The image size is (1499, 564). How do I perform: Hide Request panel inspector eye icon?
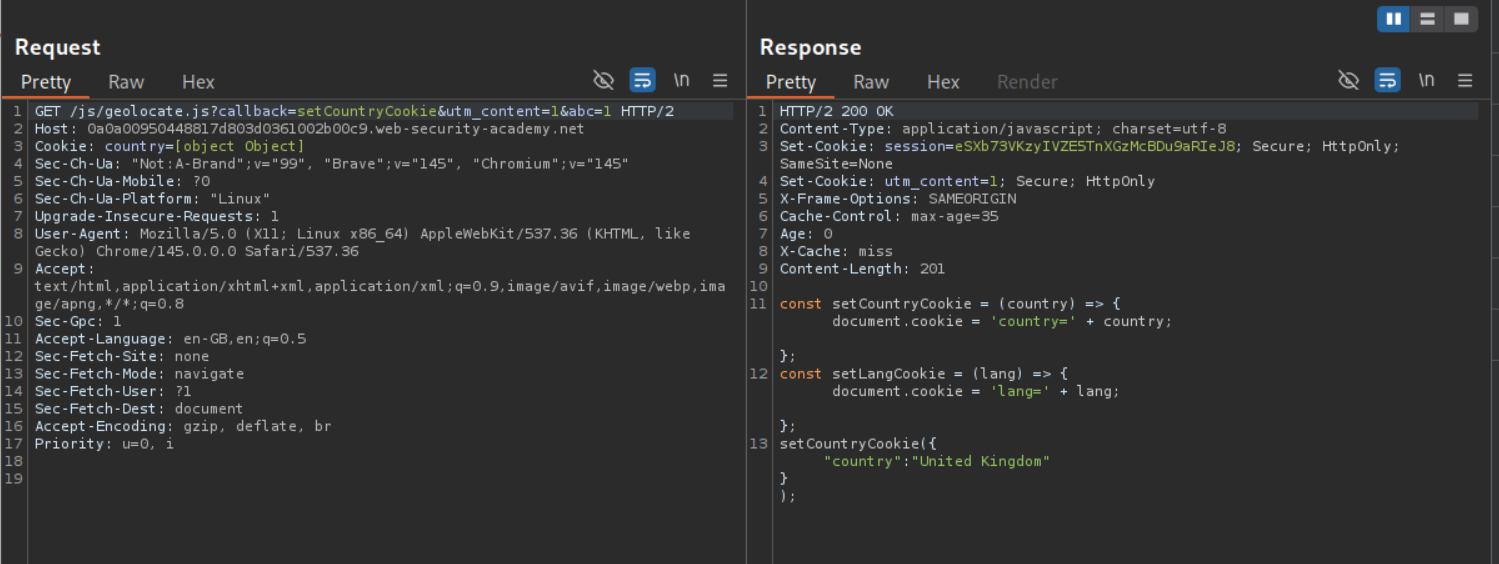coord(603,81)
